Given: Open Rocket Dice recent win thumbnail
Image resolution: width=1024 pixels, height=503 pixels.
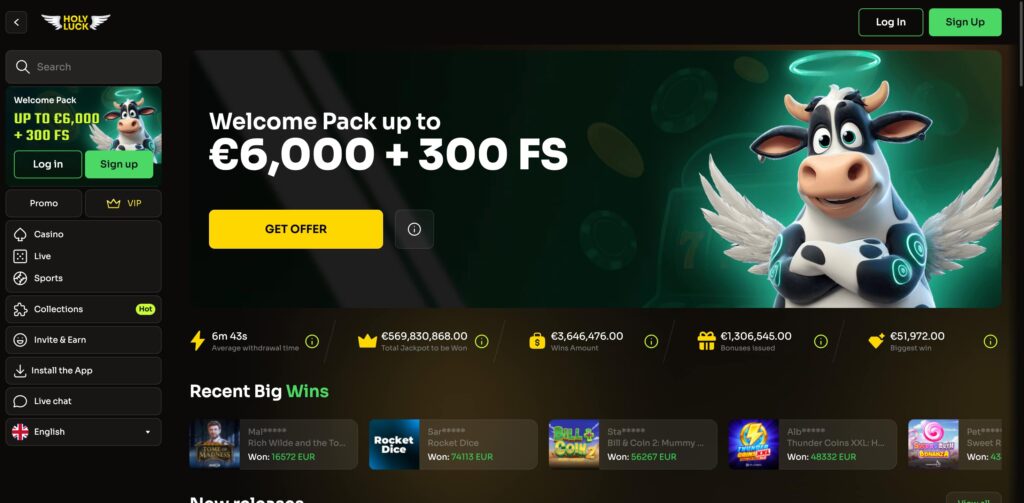Looking at the screenshot, I should click(394, 444).
